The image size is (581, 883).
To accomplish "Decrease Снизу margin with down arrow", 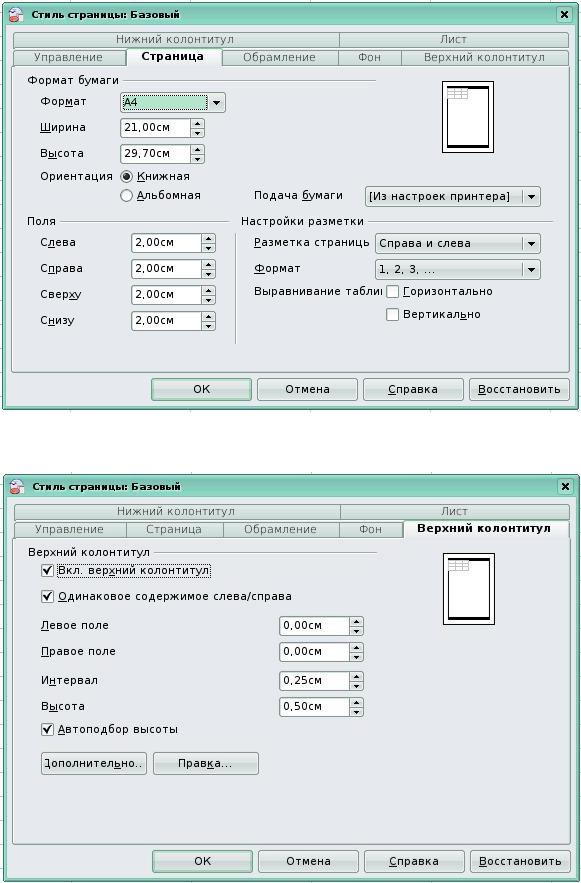I will point(208,325).
